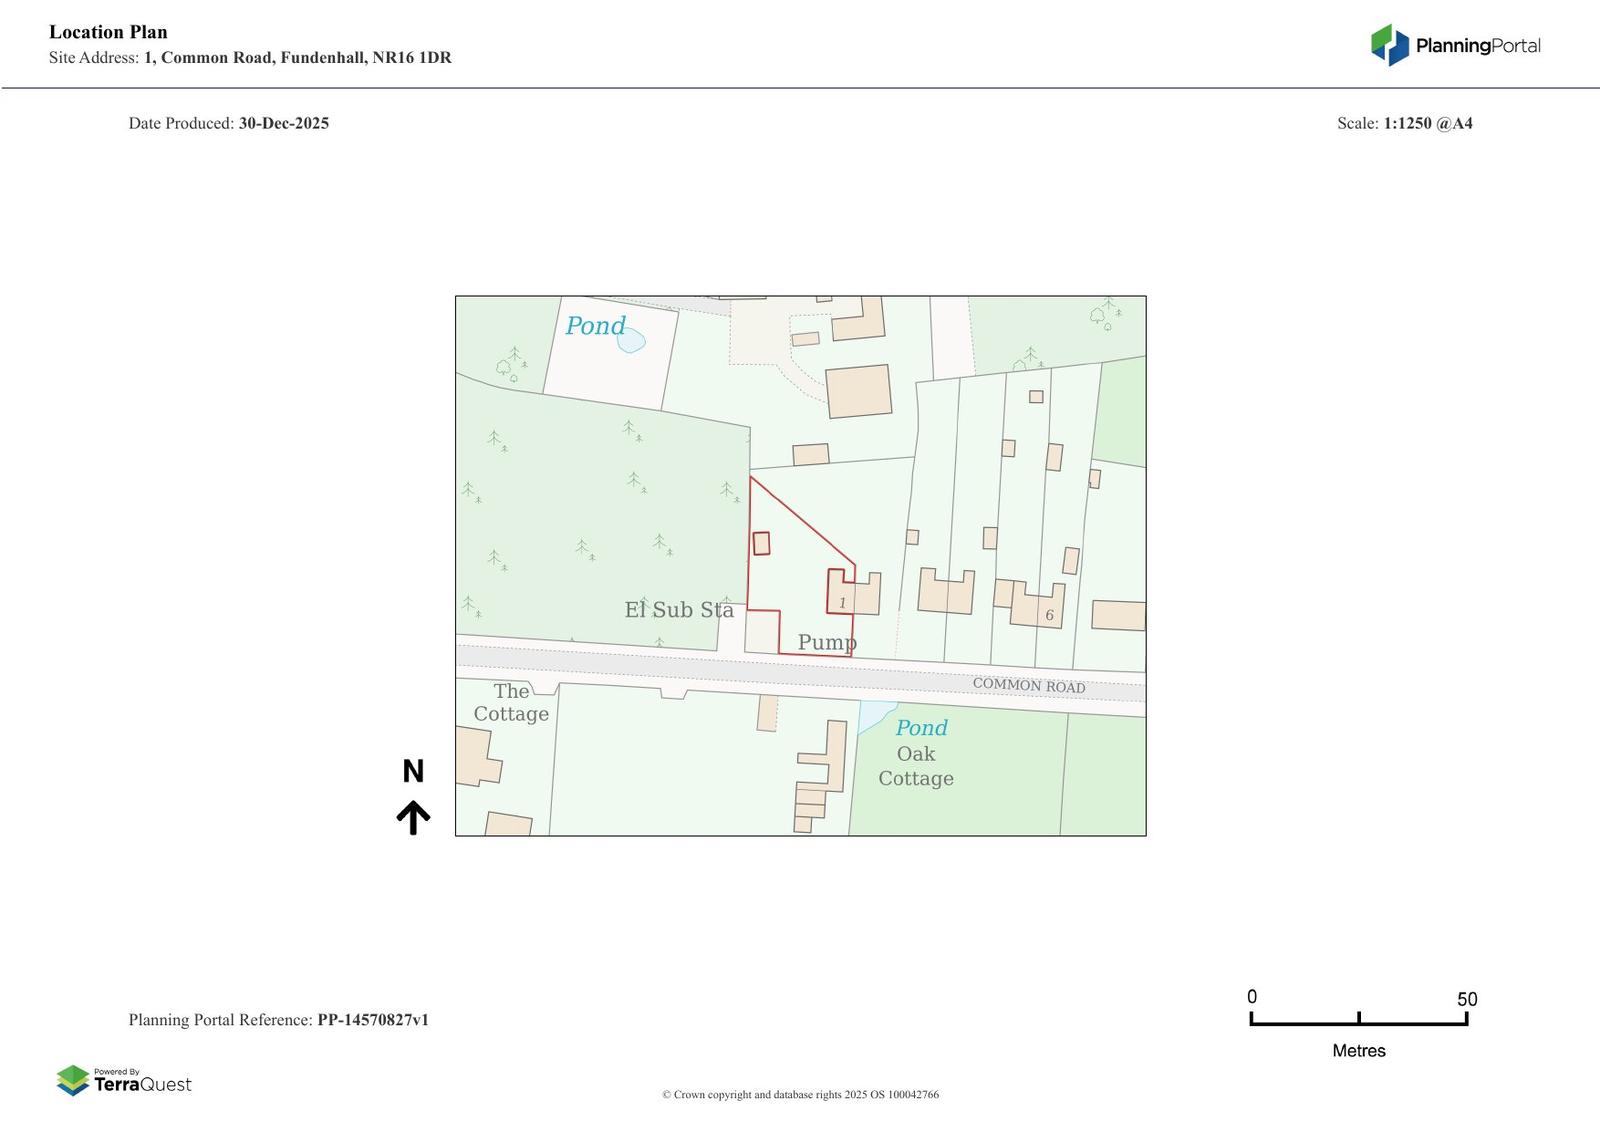Click The Cottage label
The height and width of the screenshot is (1132, 1600).
coord(511,702)
